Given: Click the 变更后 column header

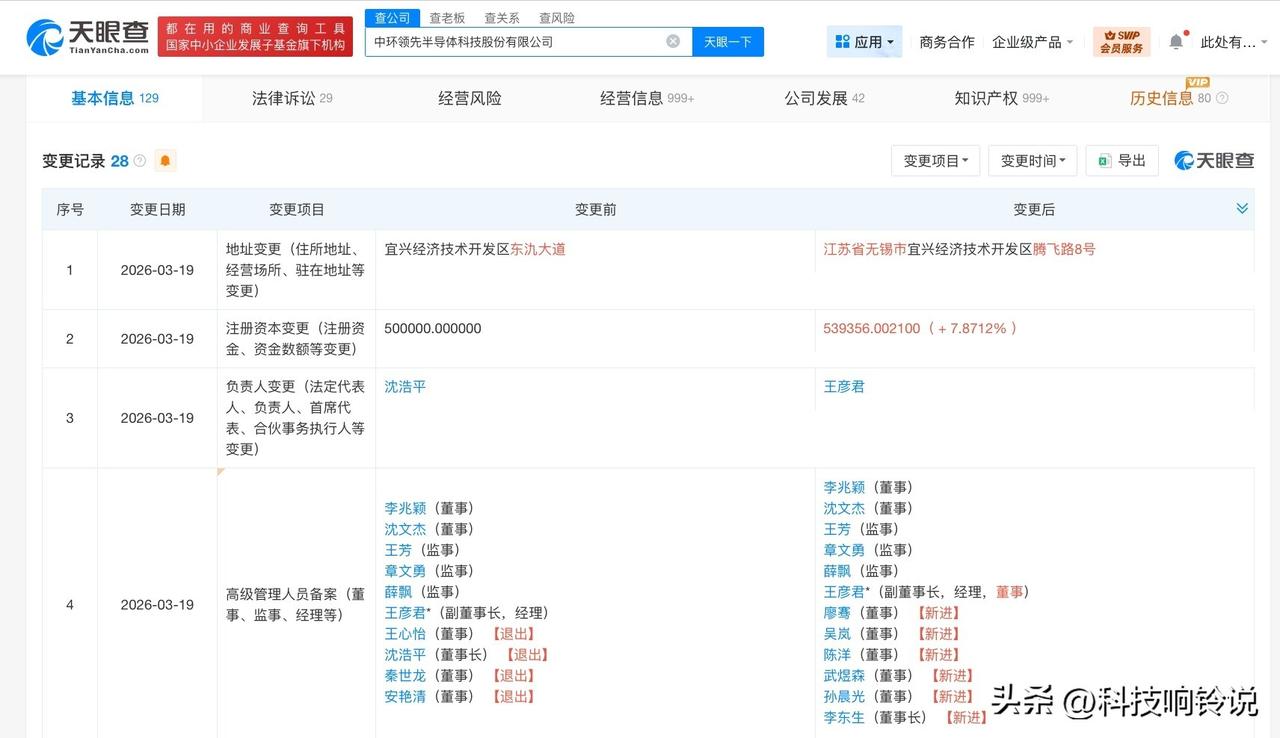Looking at the screenshot, I should coord(1034,209).
